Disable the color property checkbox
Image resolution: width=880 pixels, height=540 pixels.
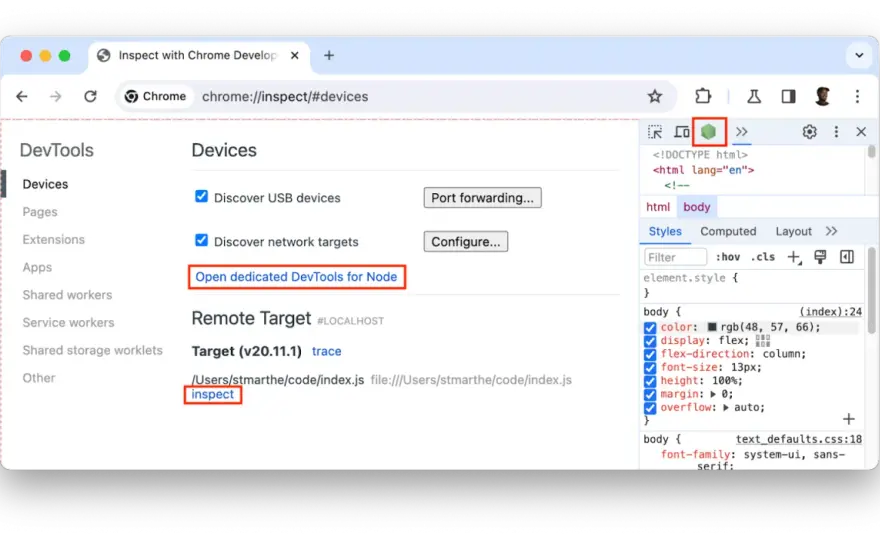click(650, 327)
